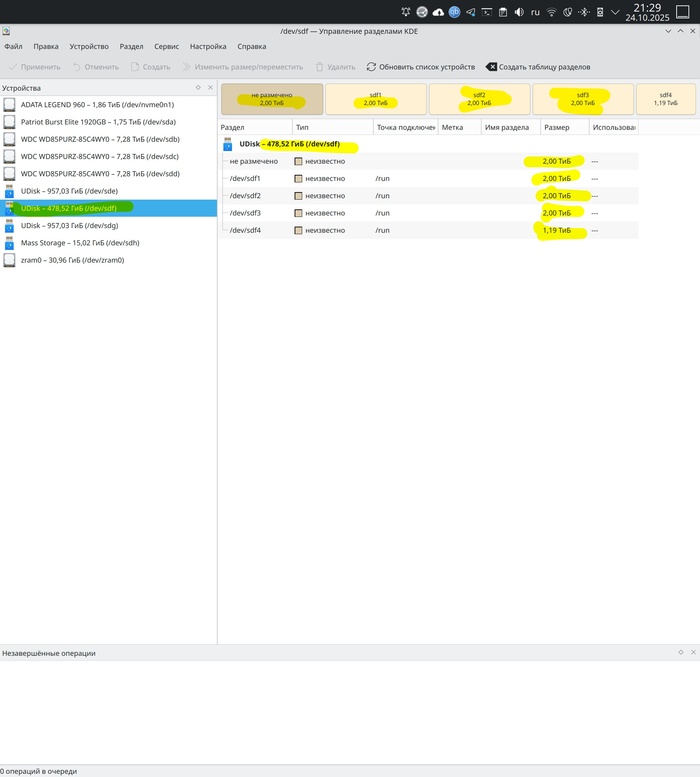This screenshot has width=700, height=777.
Task: Click the Refresh device list toolbar icon
Action: pyautogui.click(x=372, y=67)
